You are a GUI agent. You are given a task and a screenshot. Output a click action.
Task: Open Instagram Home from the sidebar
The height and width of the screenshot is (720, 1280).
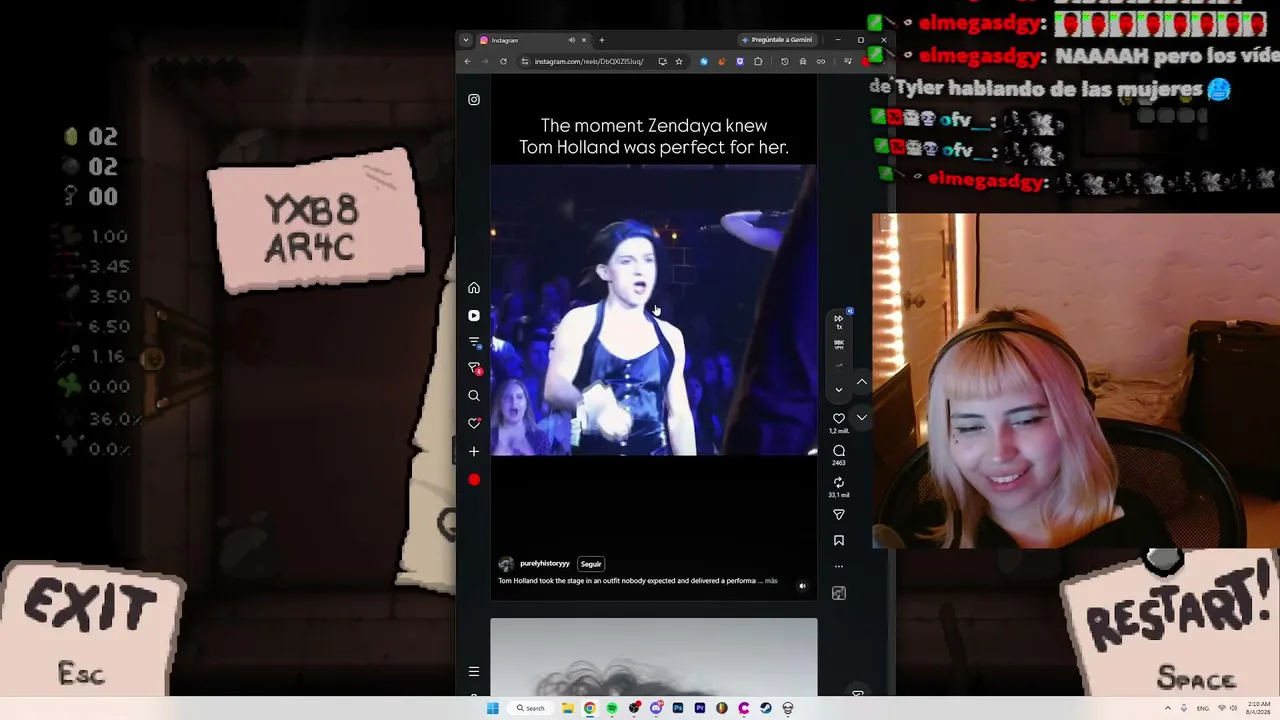[474, 288]
